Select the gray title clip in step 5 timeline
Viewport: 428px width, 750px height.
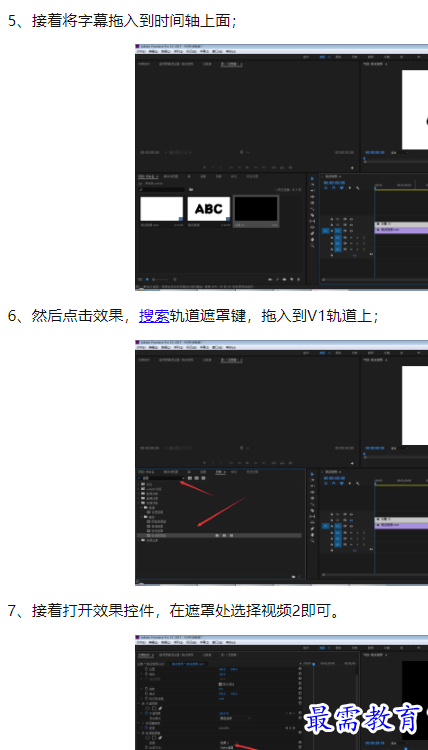tap(402, 224)
